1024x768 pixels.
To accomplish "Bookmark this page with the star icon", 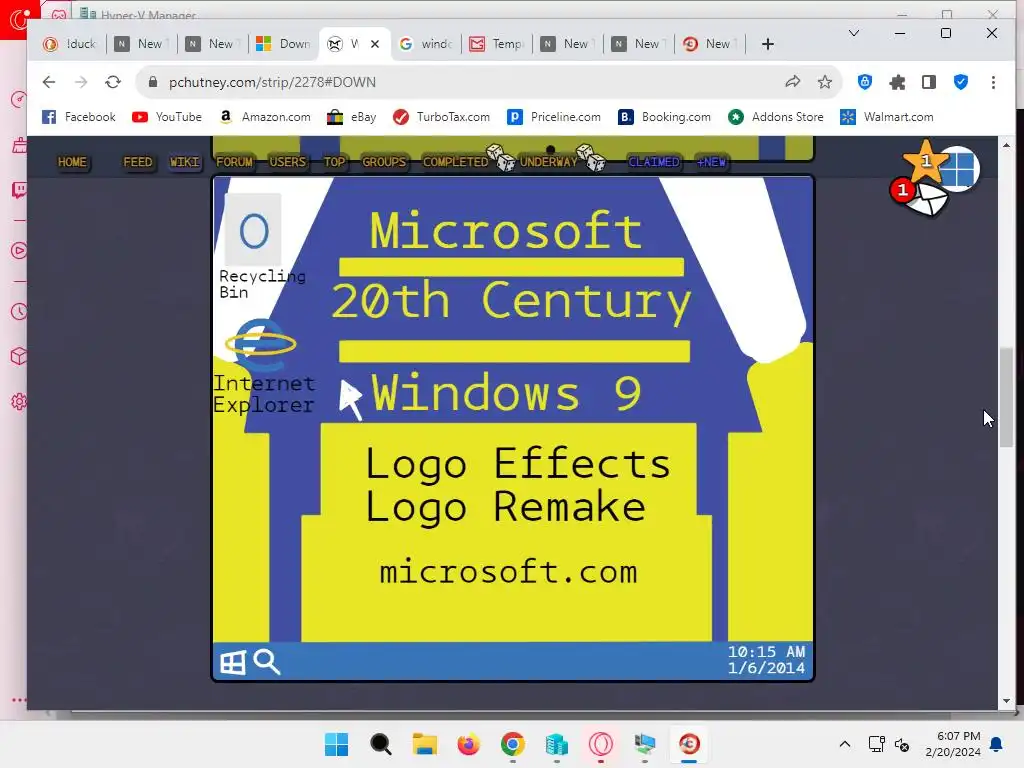I will (x=825, y=82).
